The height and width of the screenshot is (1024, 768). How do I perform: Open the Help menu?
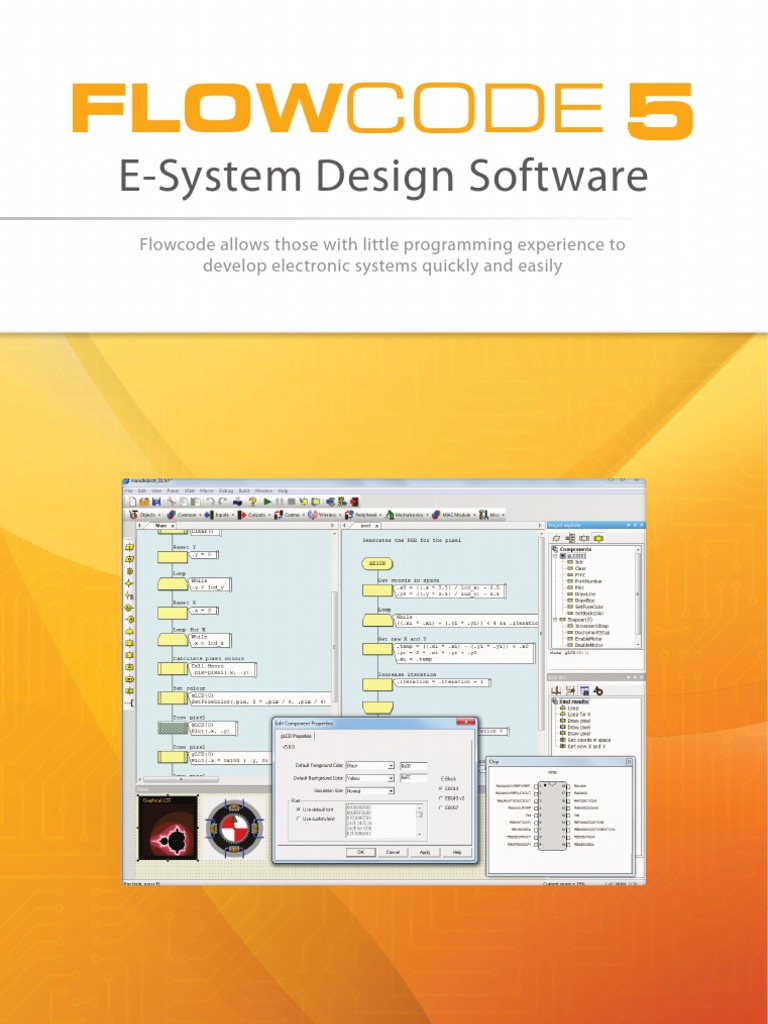pos(283,491)
